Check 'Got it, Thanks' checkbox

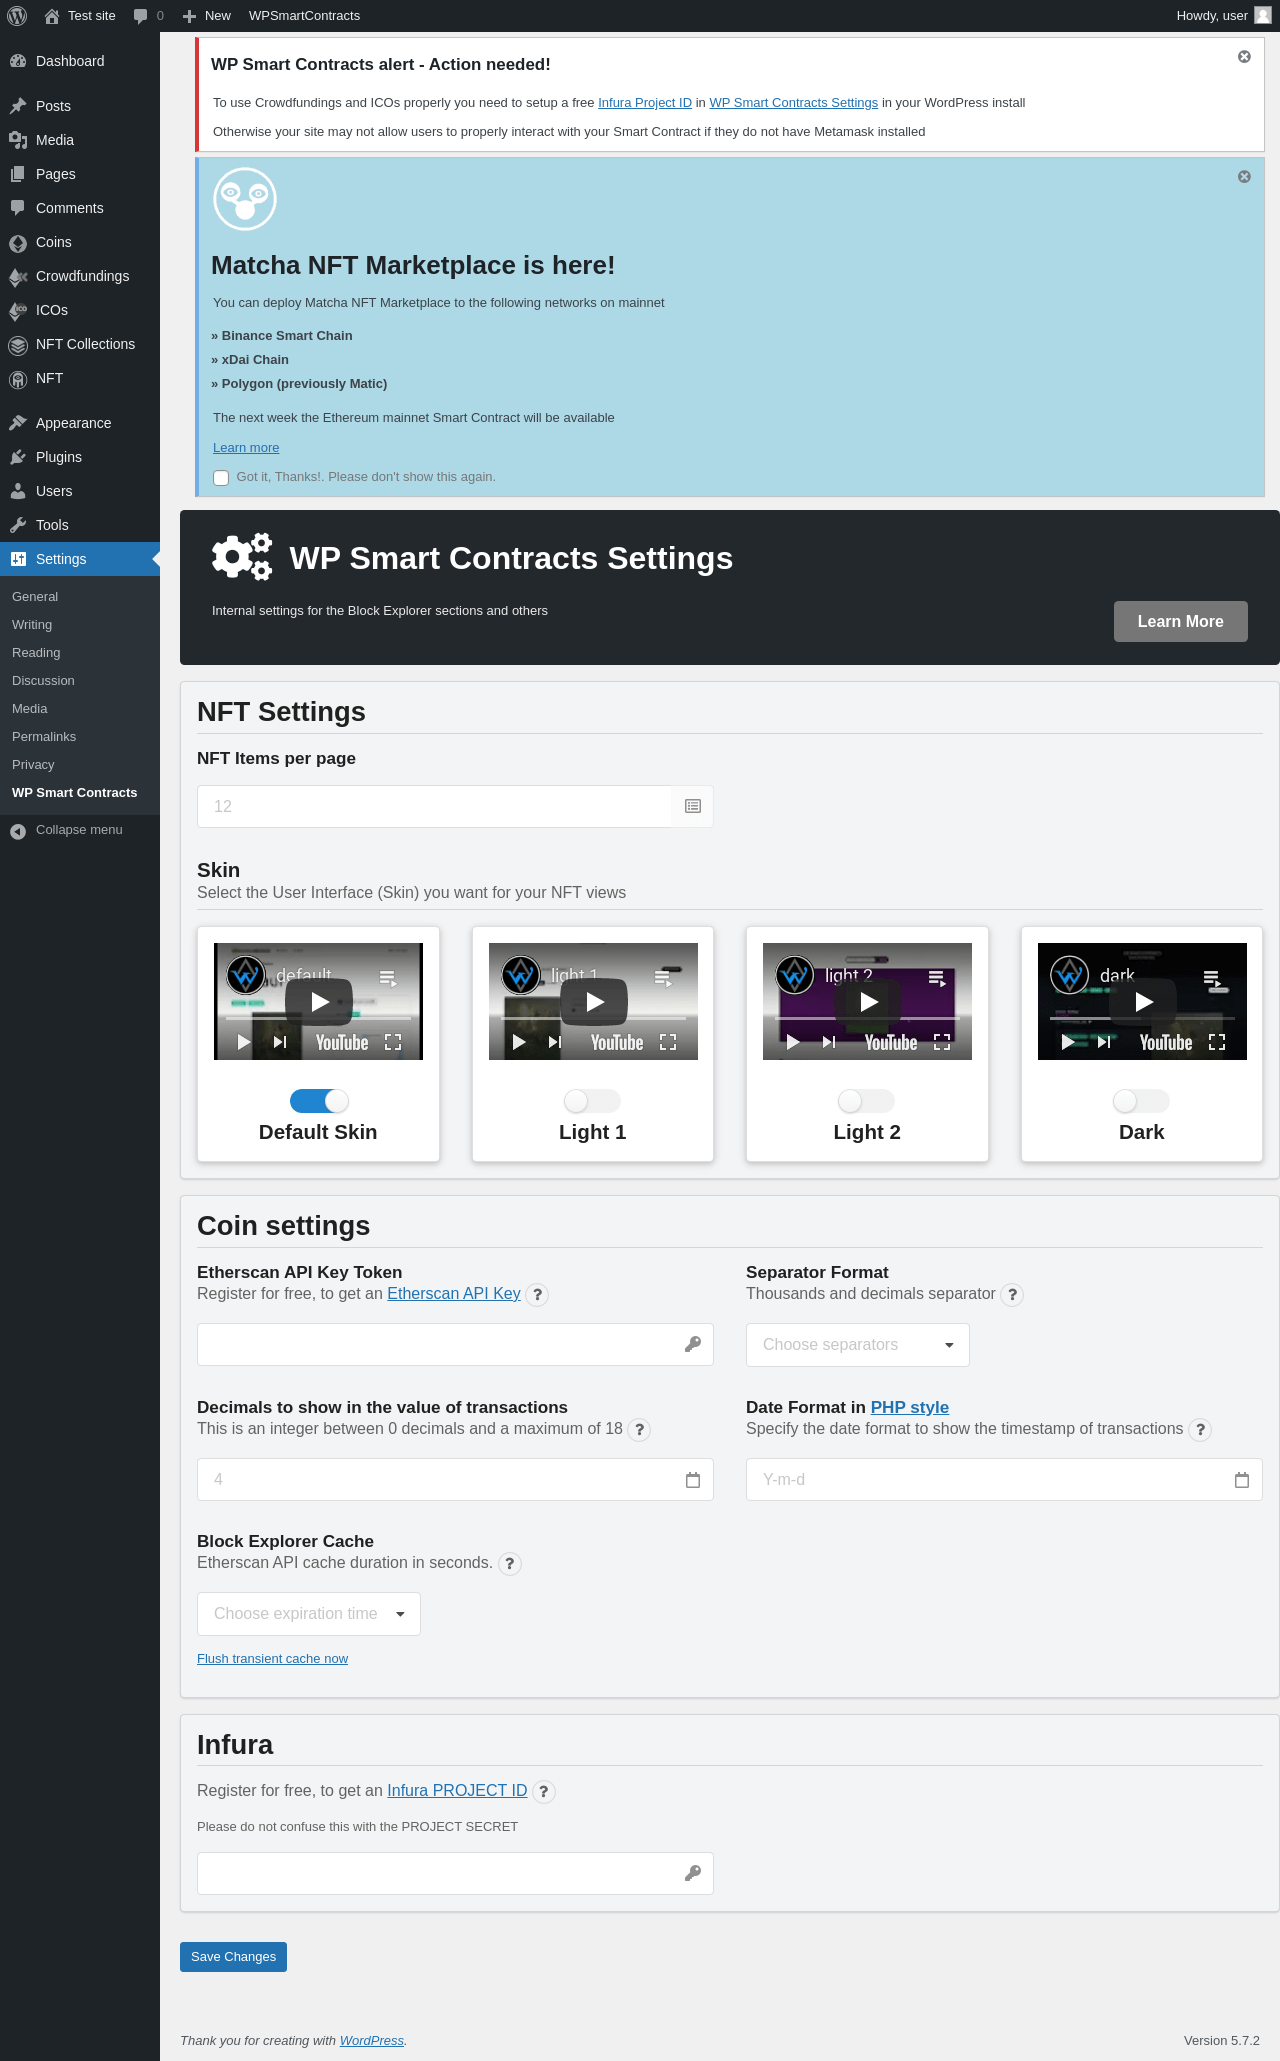(x=221, y=478)
